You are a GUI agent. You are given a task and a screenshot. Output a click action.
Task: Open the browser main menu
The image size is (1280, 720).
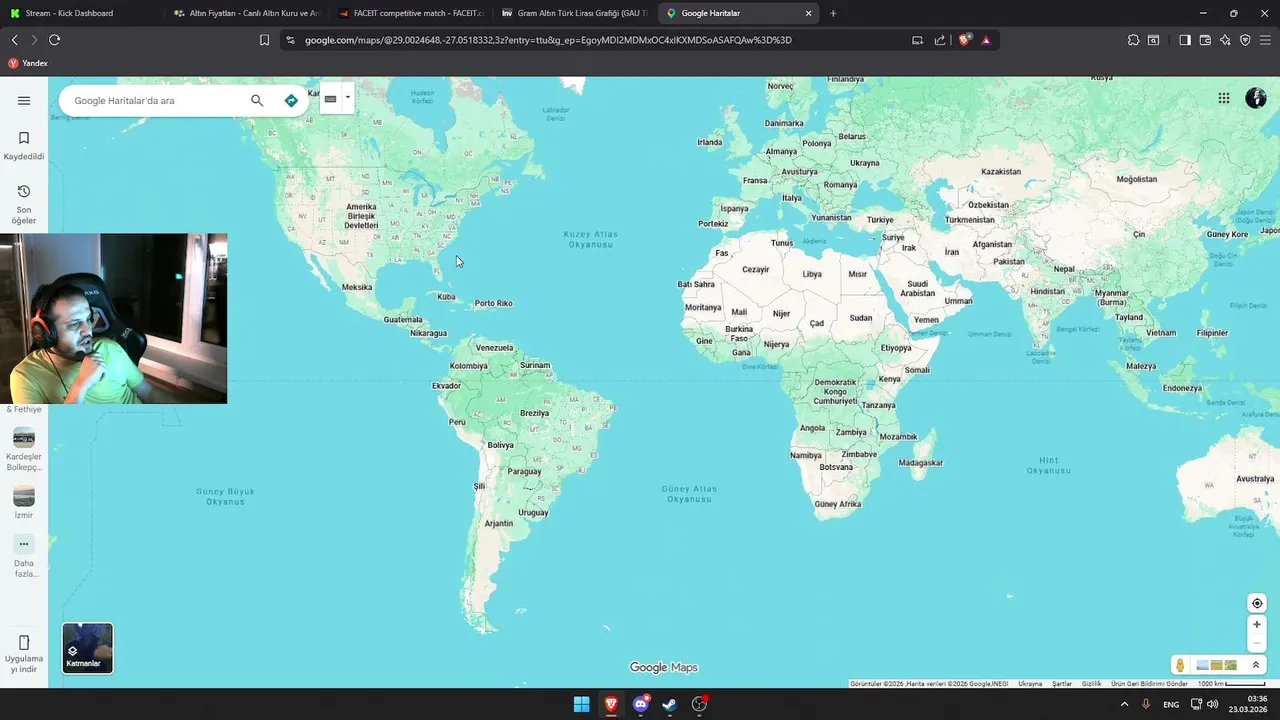[1265, 40]
